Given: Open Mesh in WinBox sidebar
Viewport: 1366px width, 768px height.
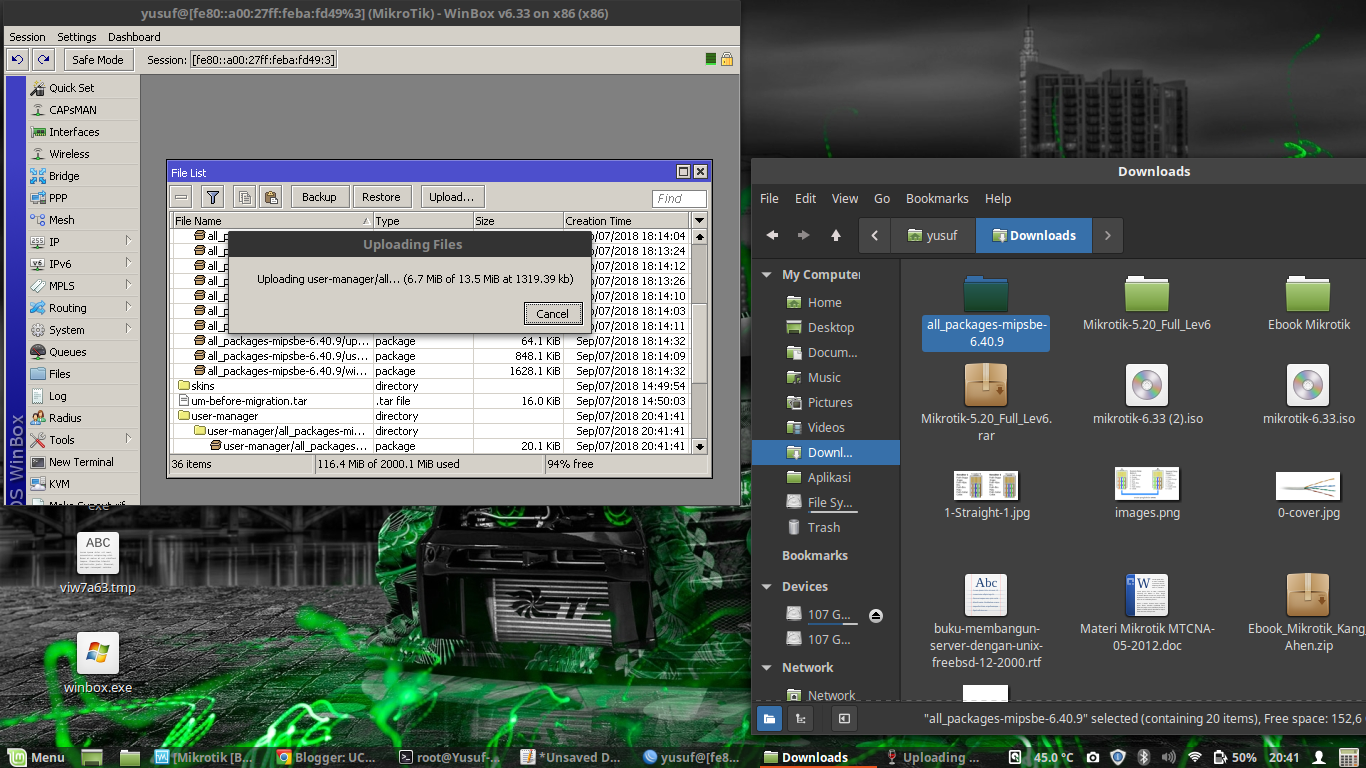Looking at the screenshot, I should (x=62, y=220).
